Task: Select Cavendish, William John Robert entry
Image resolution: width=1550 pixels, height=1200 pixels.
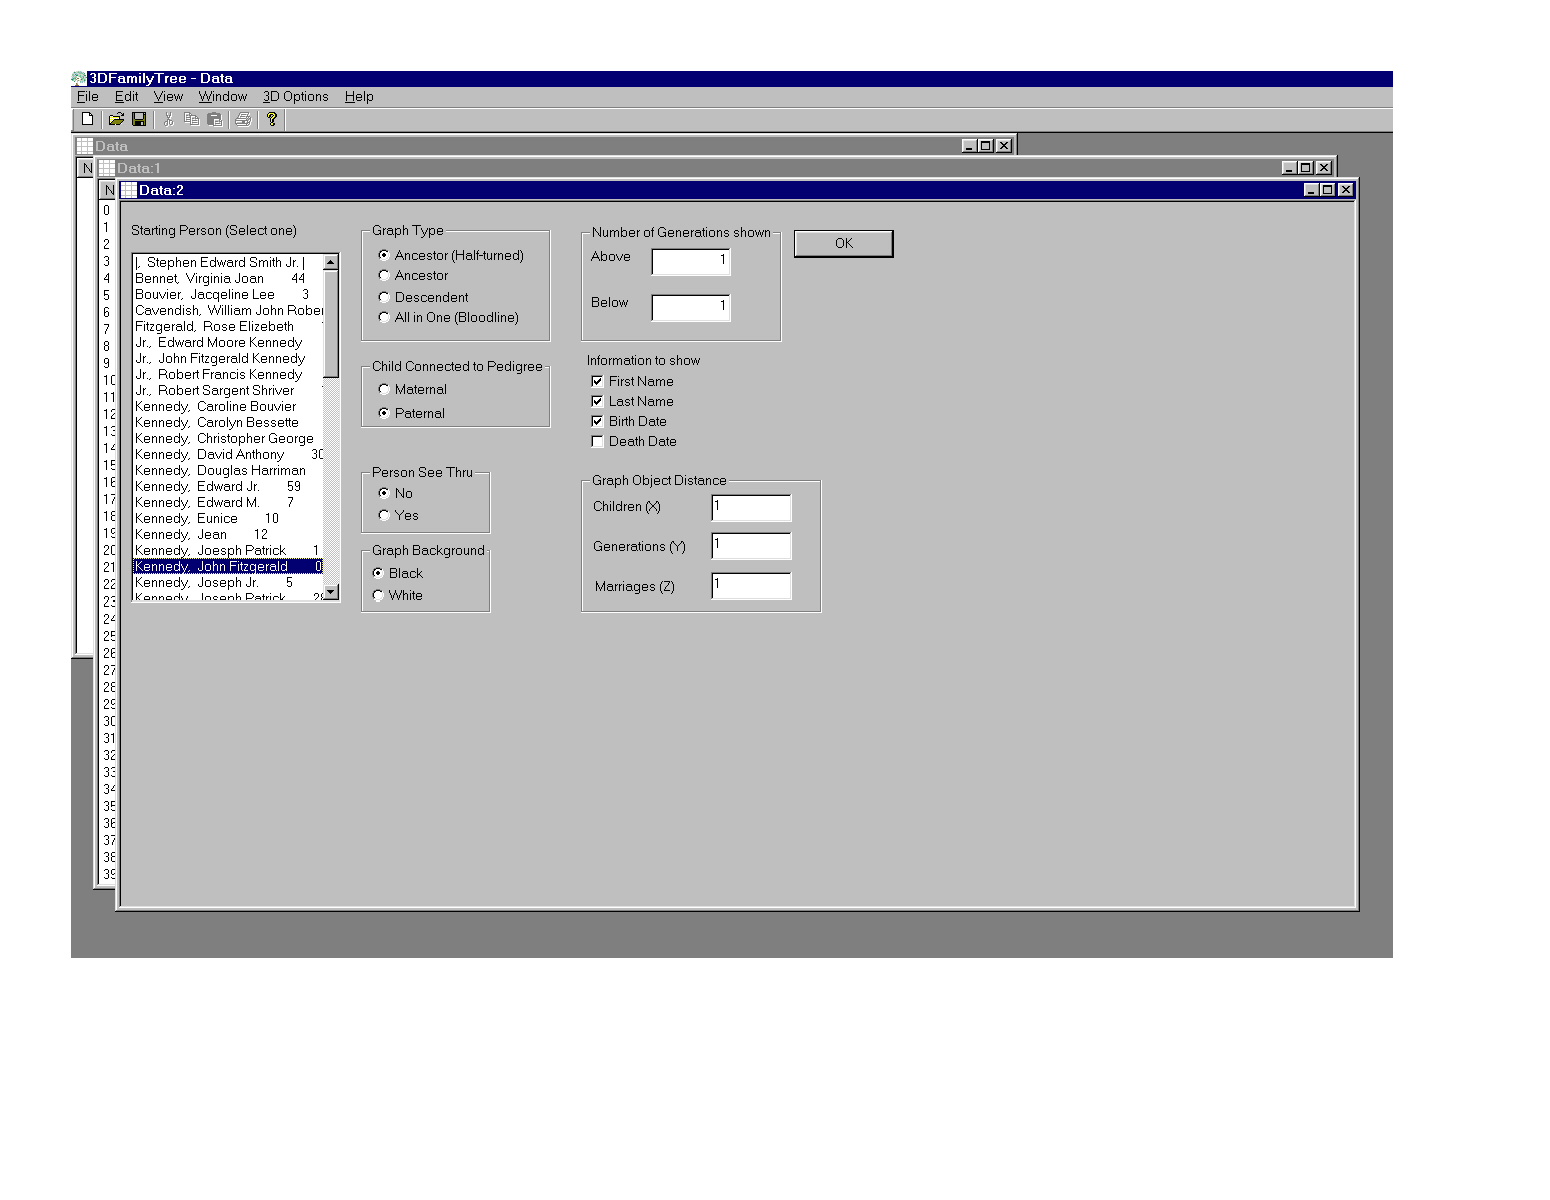Action: click(228, 310)
